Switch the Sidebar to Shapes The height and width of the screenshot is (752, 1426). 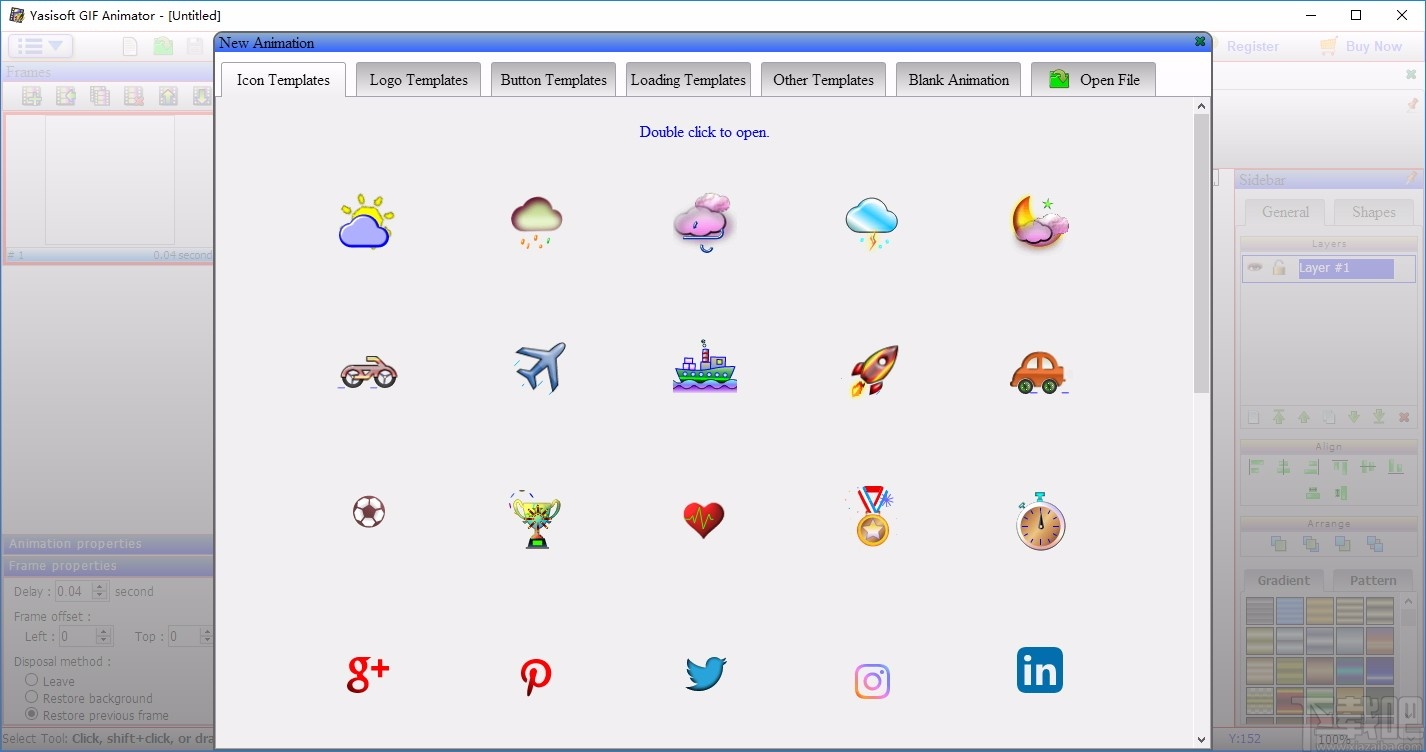pos(1373,212)
